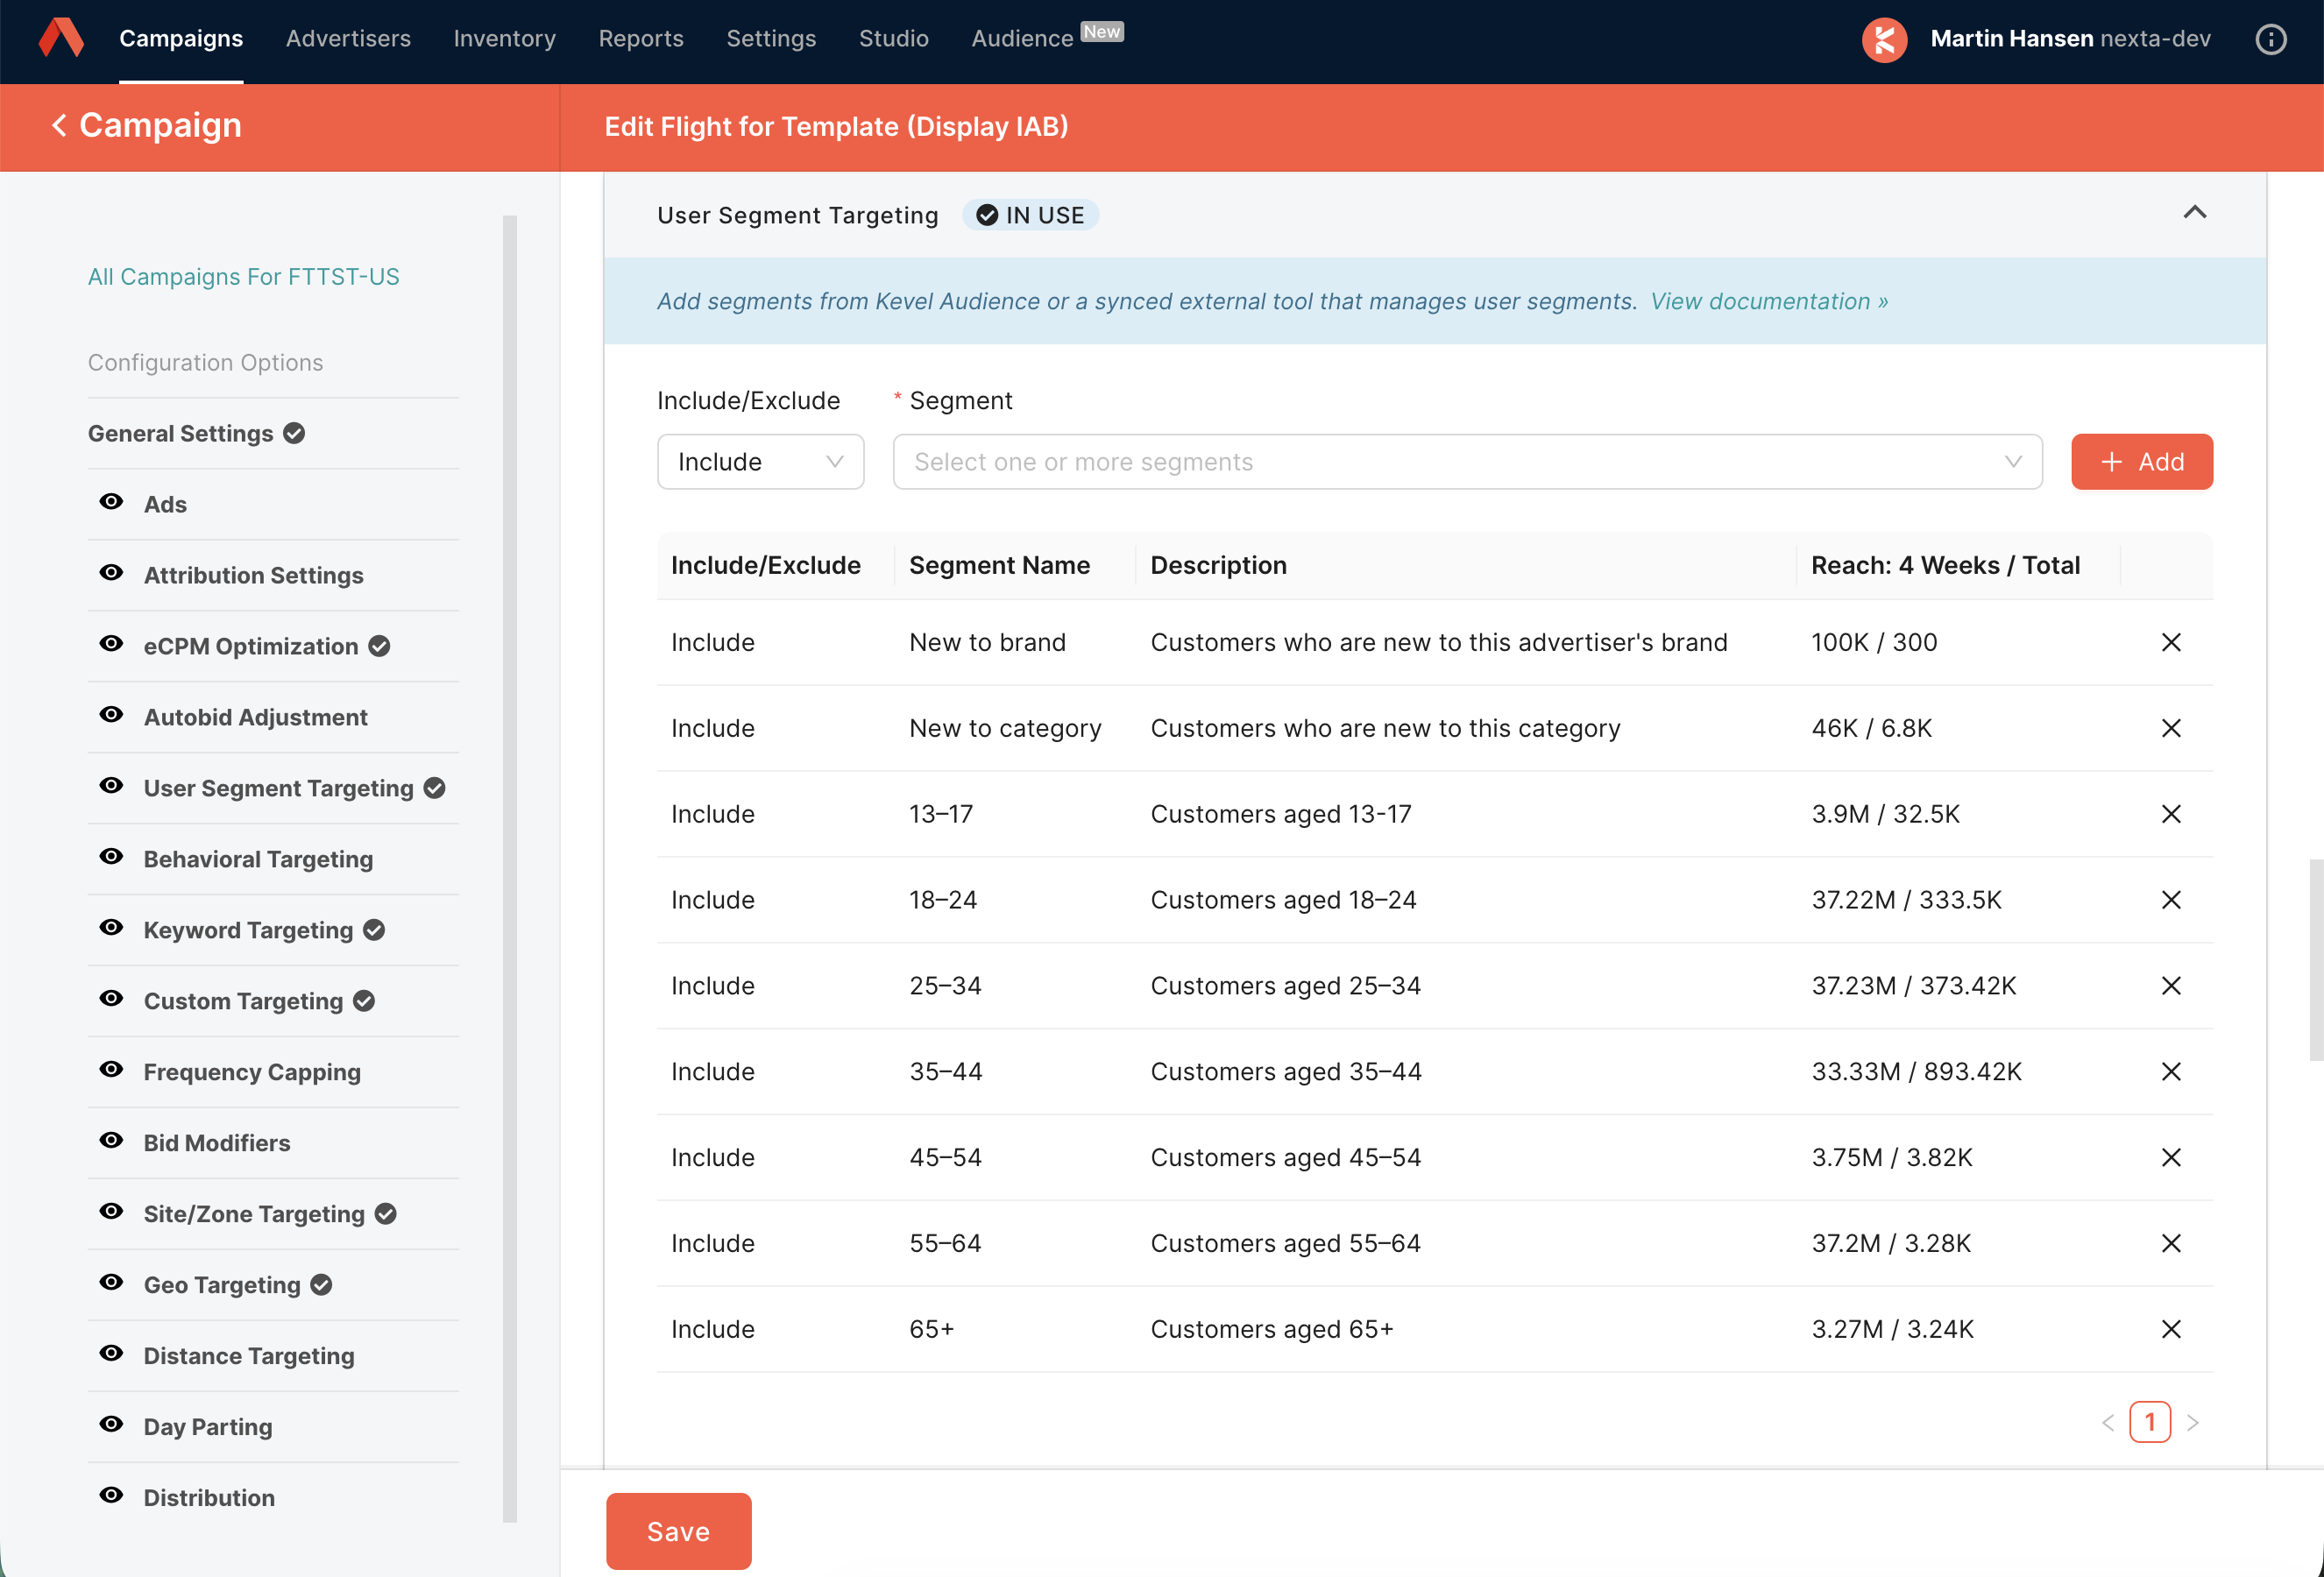Remove the 45–54 segment row
The image size is (2324, 1577).
[x=2170, y=1157]
